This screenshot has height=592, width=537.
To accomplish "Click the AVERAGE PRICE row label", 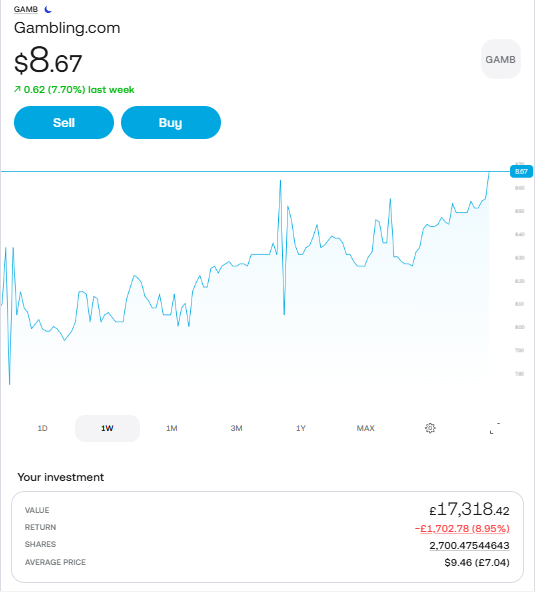I will tap(56, 562).
